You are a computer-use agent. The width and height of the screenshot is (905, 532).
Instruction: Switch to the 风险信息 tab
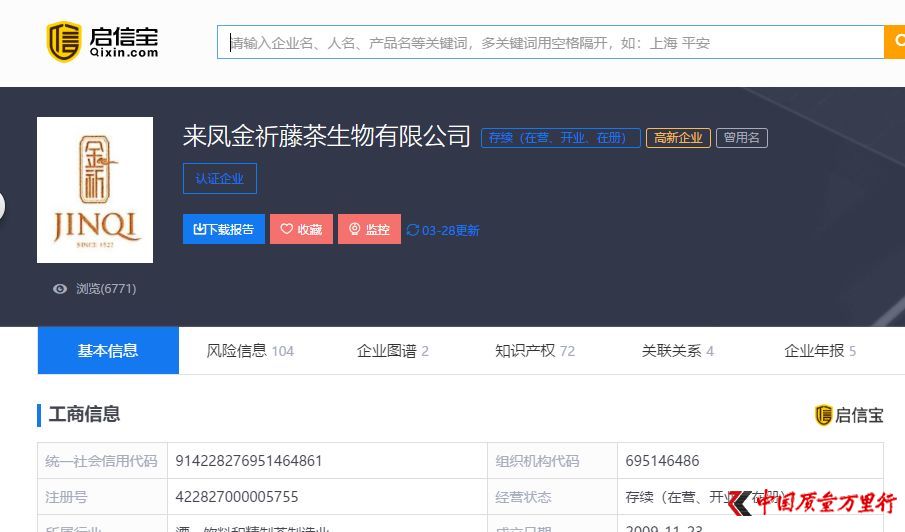pyautogui.click(x=250, y=351)
